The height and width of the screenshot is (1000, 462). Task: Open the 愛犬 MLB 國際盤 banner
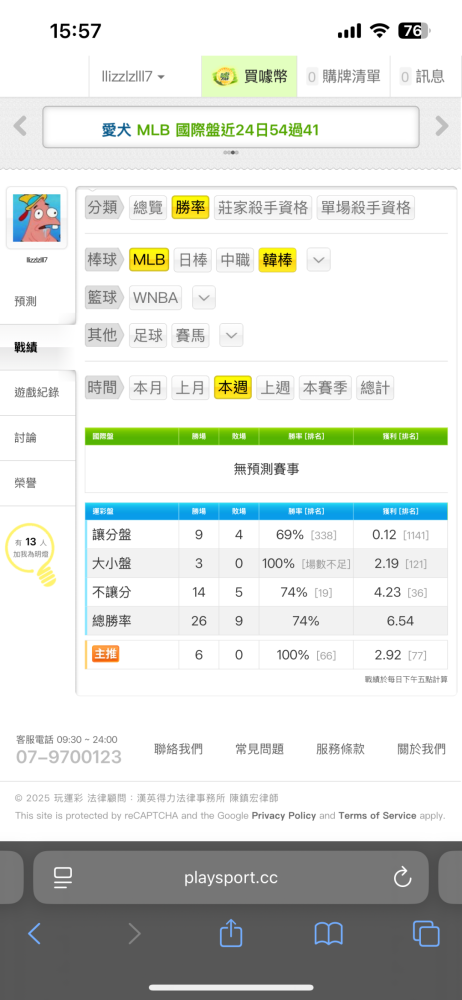coord(231,128)
